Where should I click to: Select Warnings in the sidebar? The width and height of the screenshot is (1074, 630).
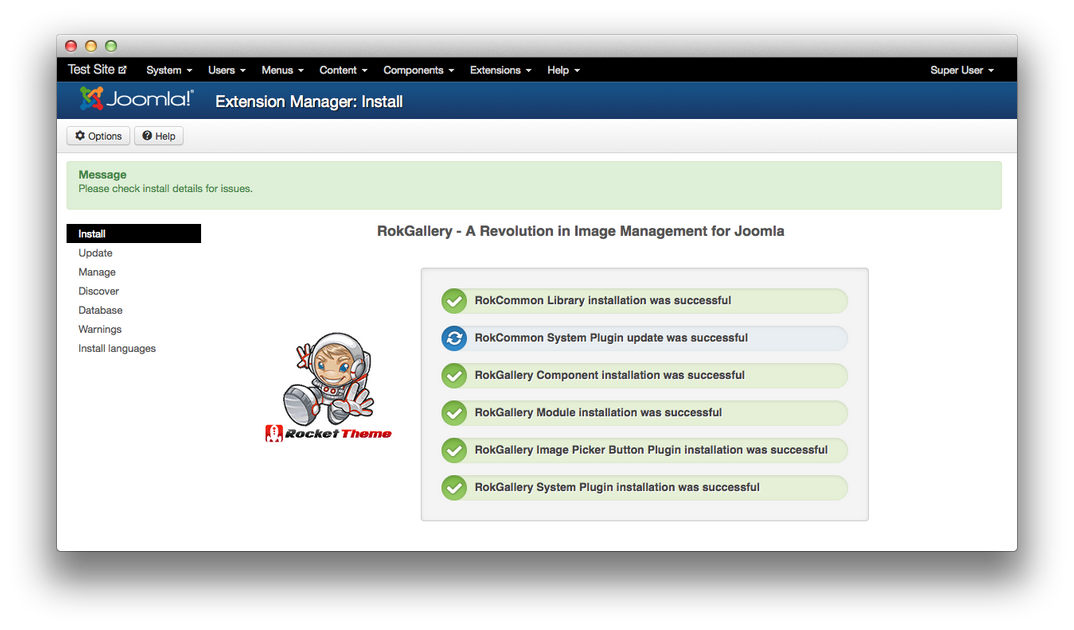100,329
